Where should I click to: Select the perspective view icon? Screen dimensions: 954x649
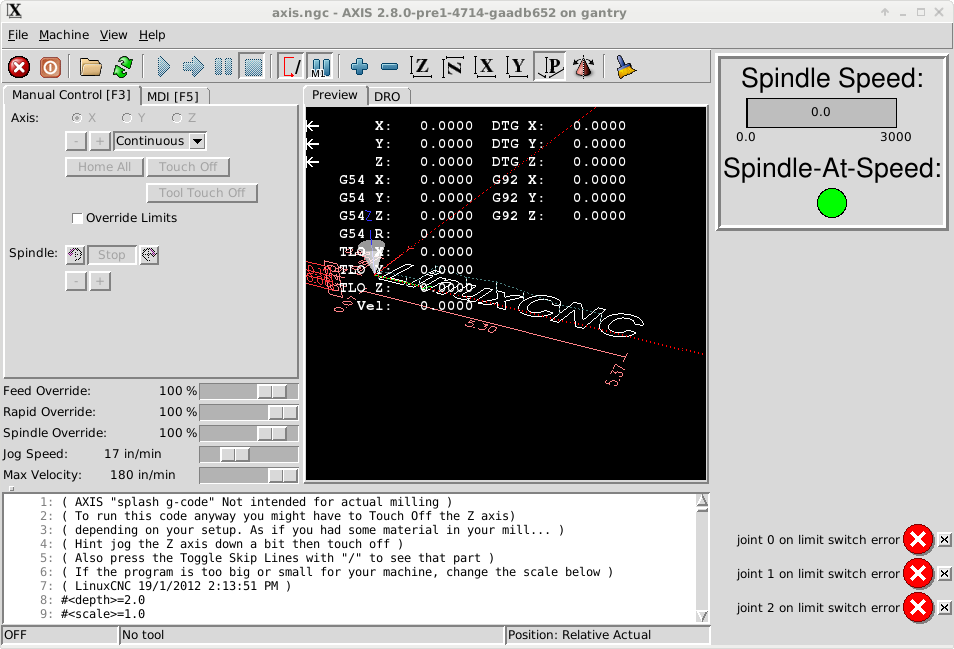coord(550,67)
